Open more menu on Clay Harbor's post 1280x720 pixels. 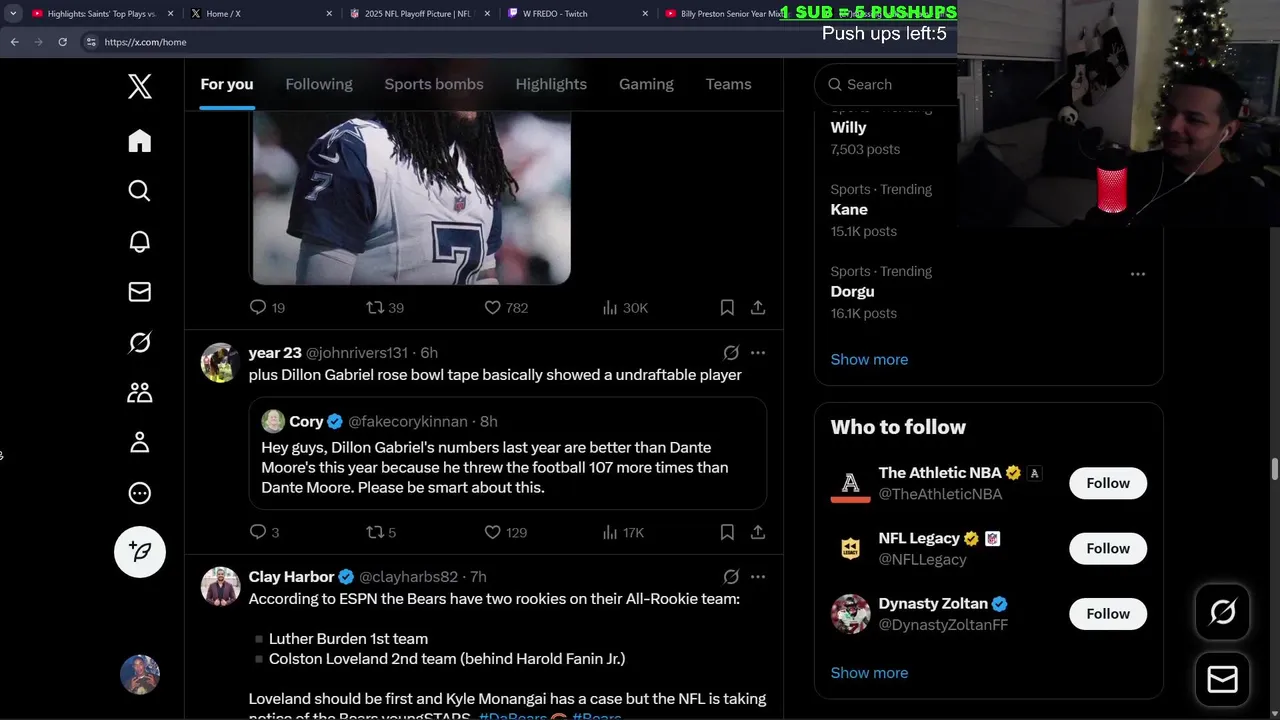pyautogui.click(x=758, y=576)
